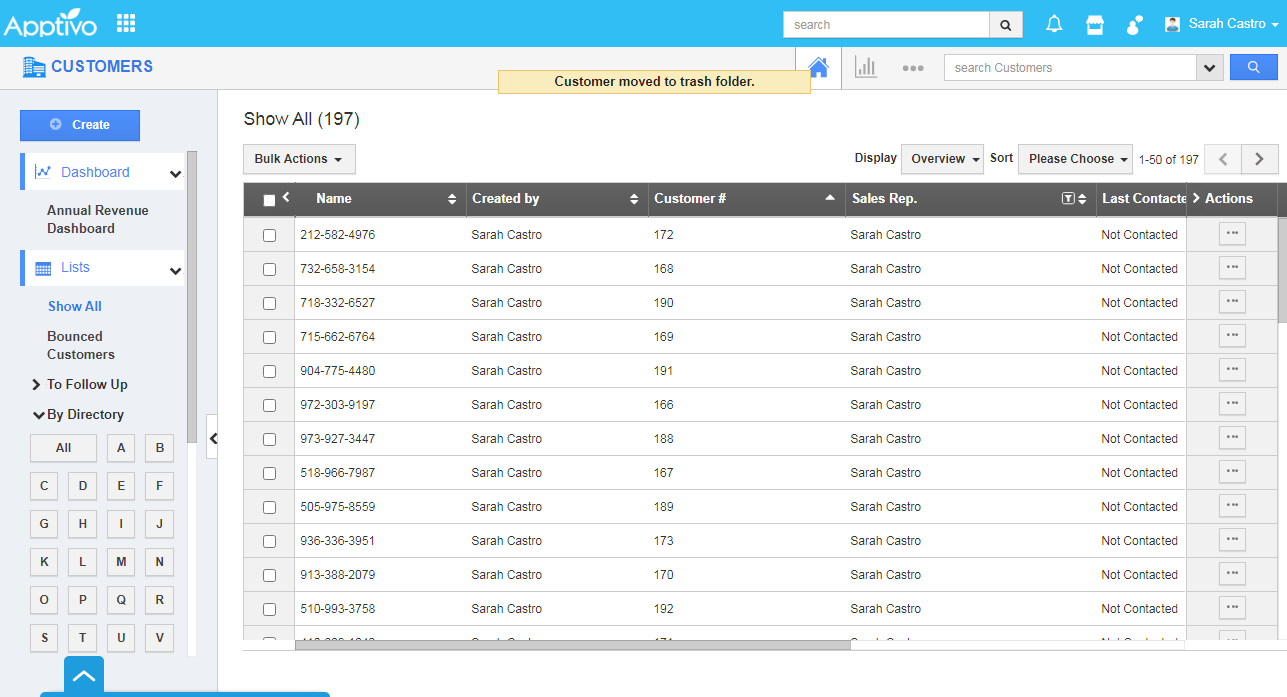Tick the checkbox for customer 715-662-6764
1287x697 pixels.
[x=269, y=337]
